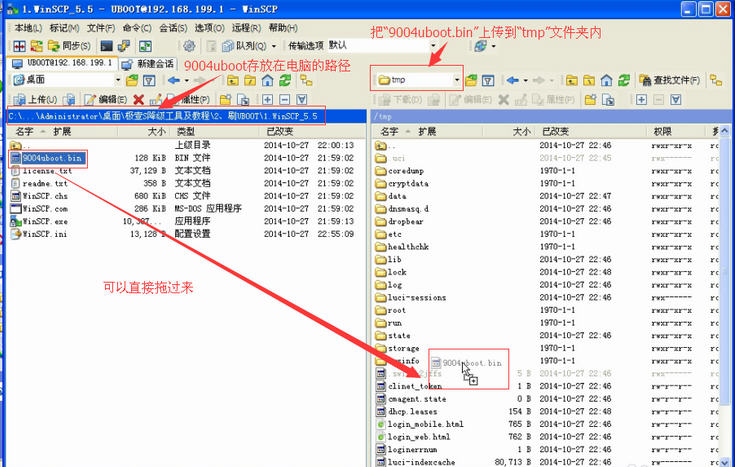Refresh the local panel
Viewport: 735px width, 467px height.
point(285,81)
